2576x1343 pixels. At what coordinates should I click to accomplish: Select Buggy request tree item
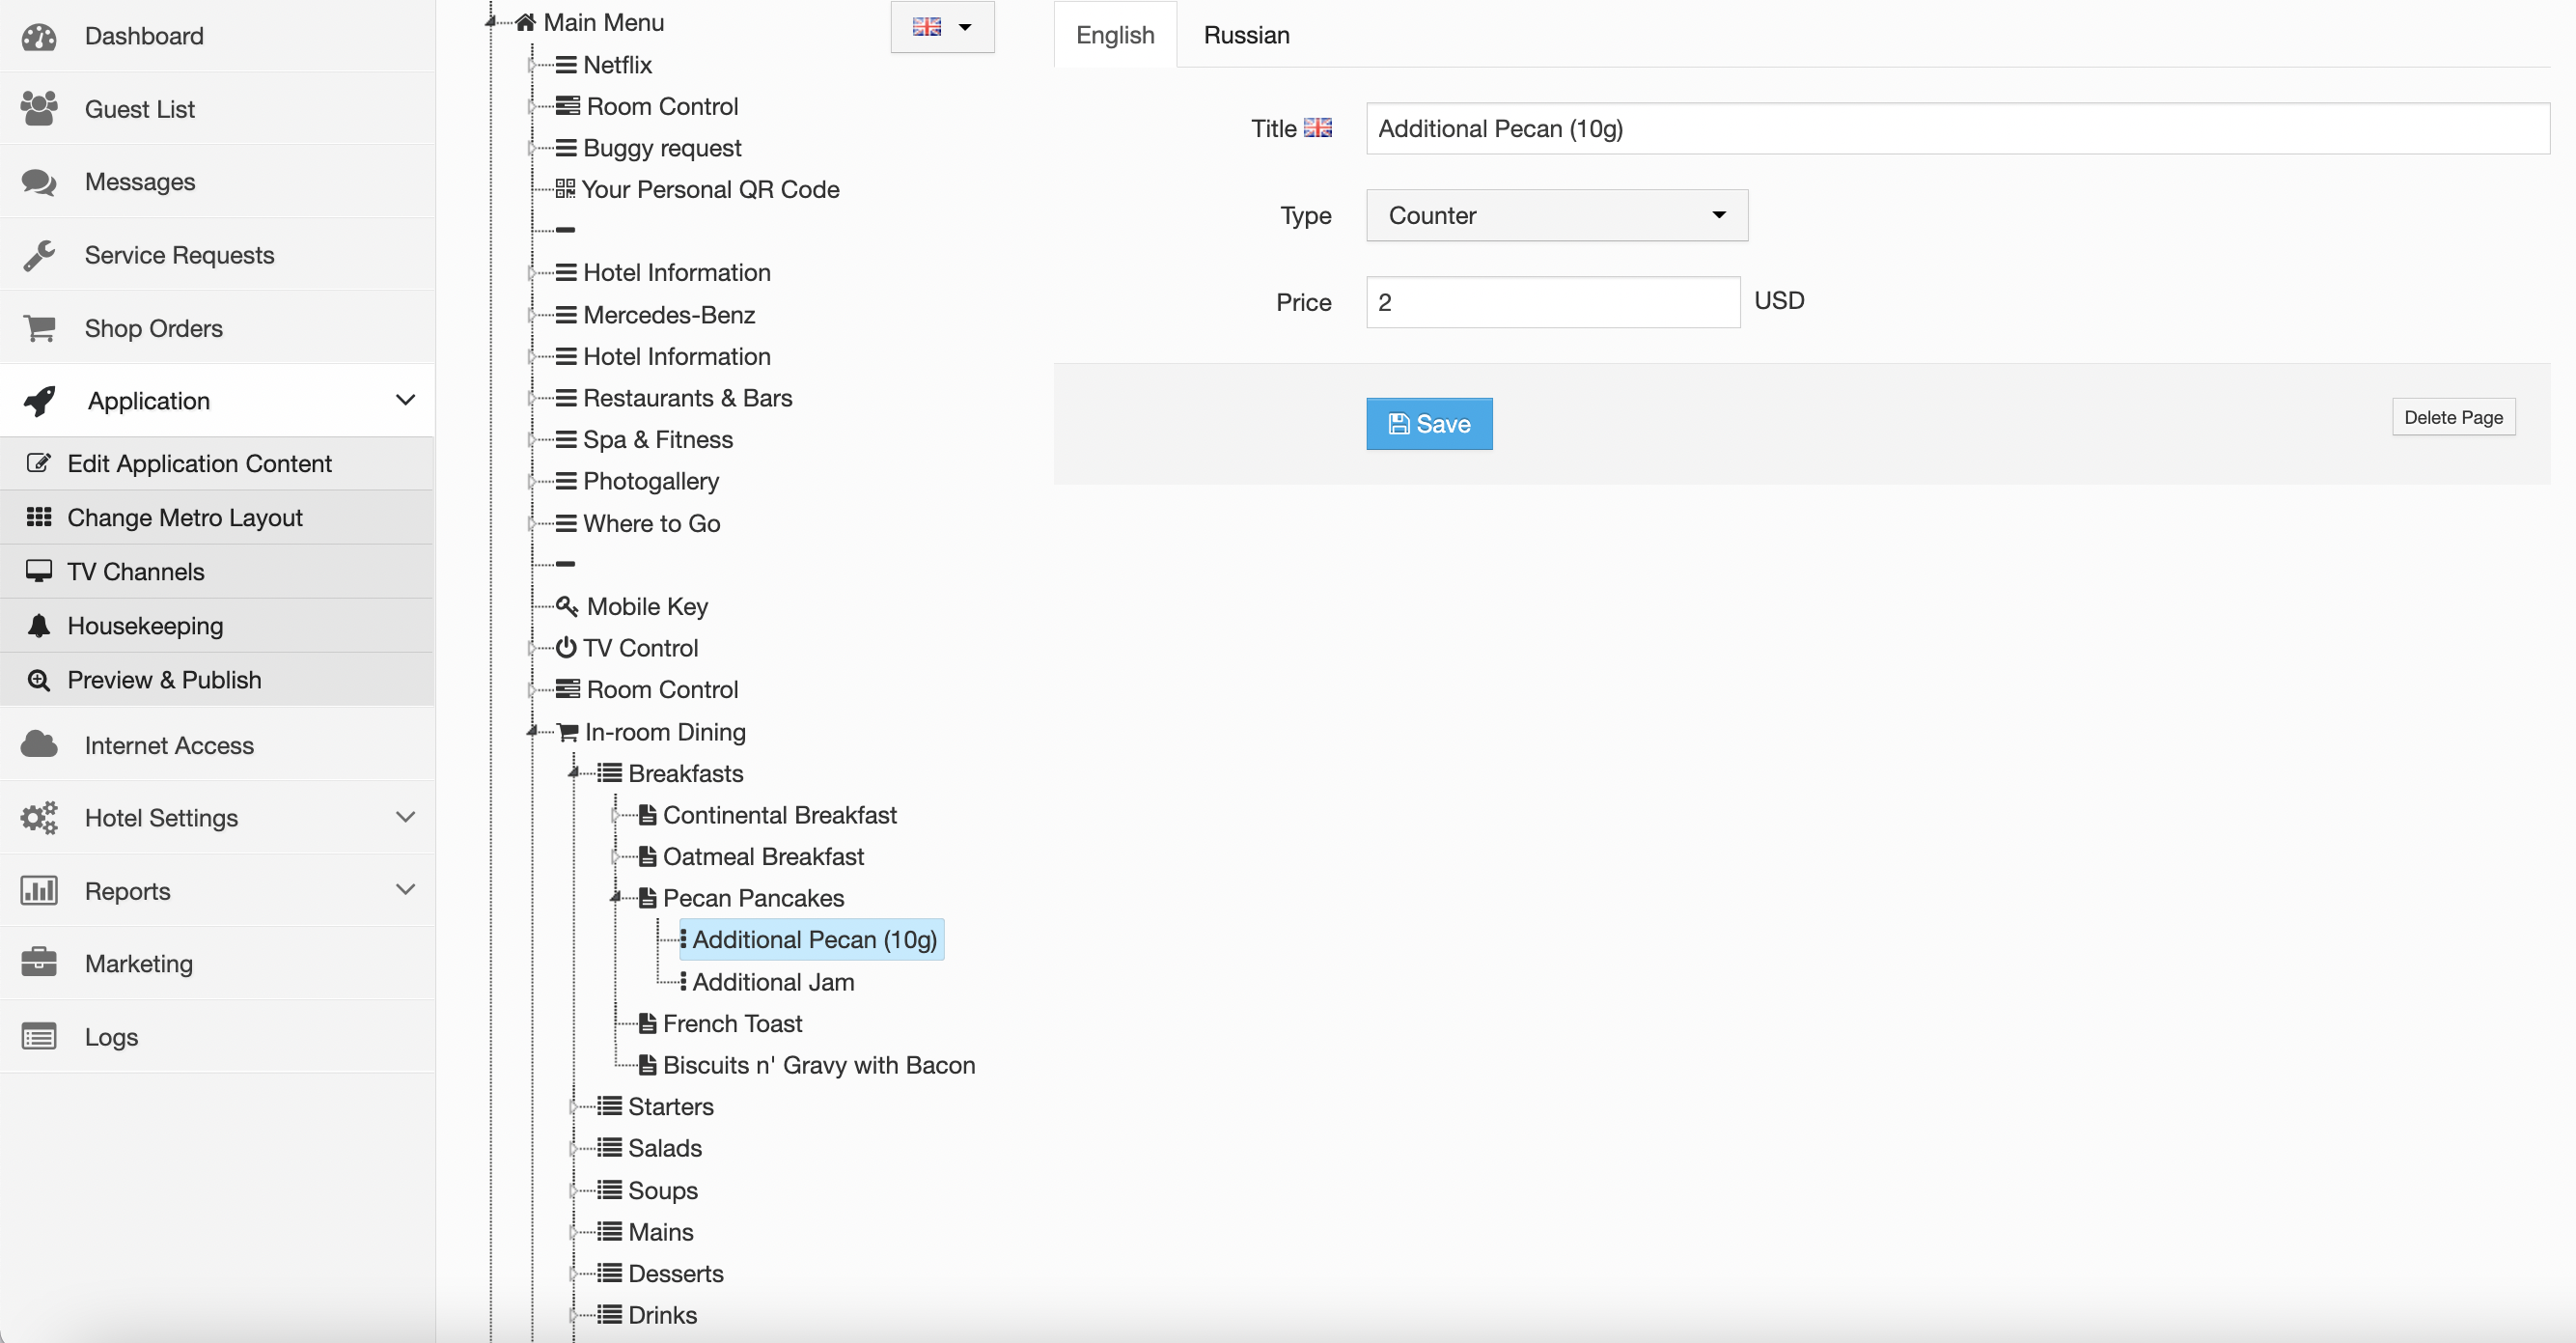point(661,148)
